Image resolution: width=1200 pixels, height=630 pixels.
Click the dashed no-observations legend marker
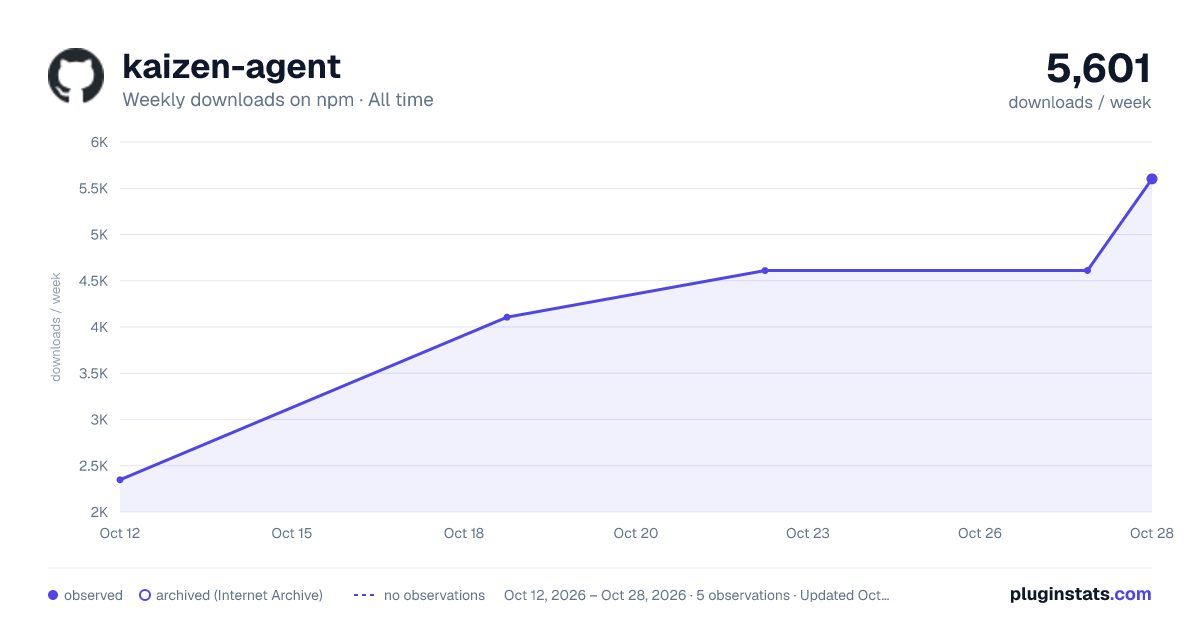[x=364, y=595]
